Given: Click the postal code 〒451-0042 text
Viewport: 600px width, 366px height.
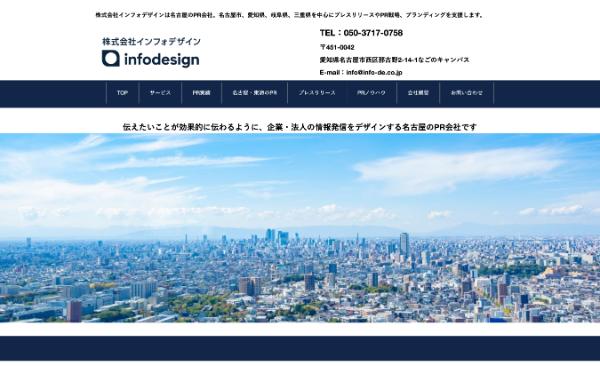Looking at the screenshot, I should (337, 47).
